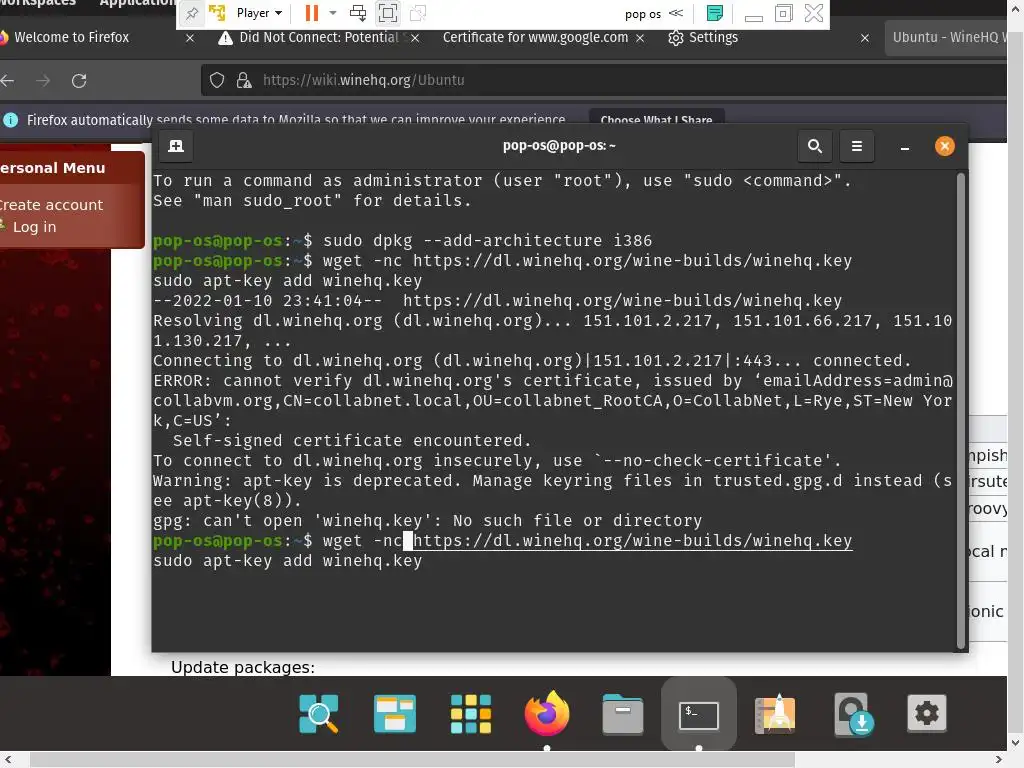Click the Firefox forward arrow
Viewport: 1024px width, 768px height.
coord(43,80)
